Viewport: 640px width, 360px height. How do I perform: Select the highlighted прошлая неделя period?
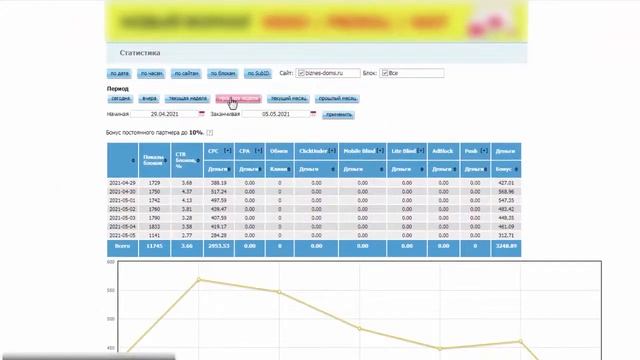[238, 99]
